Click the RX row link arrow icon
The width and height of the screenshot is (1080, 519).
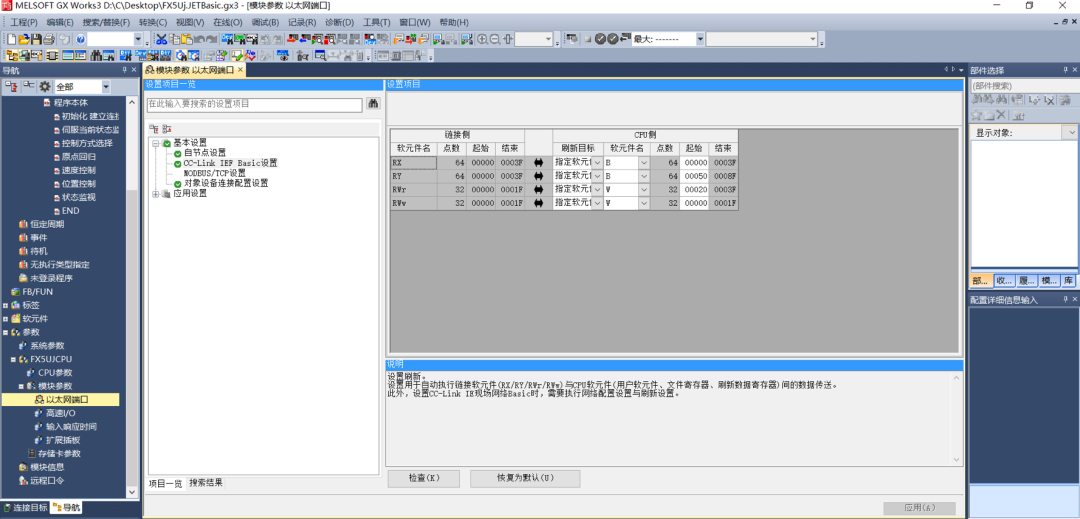[x=539, y=162]
